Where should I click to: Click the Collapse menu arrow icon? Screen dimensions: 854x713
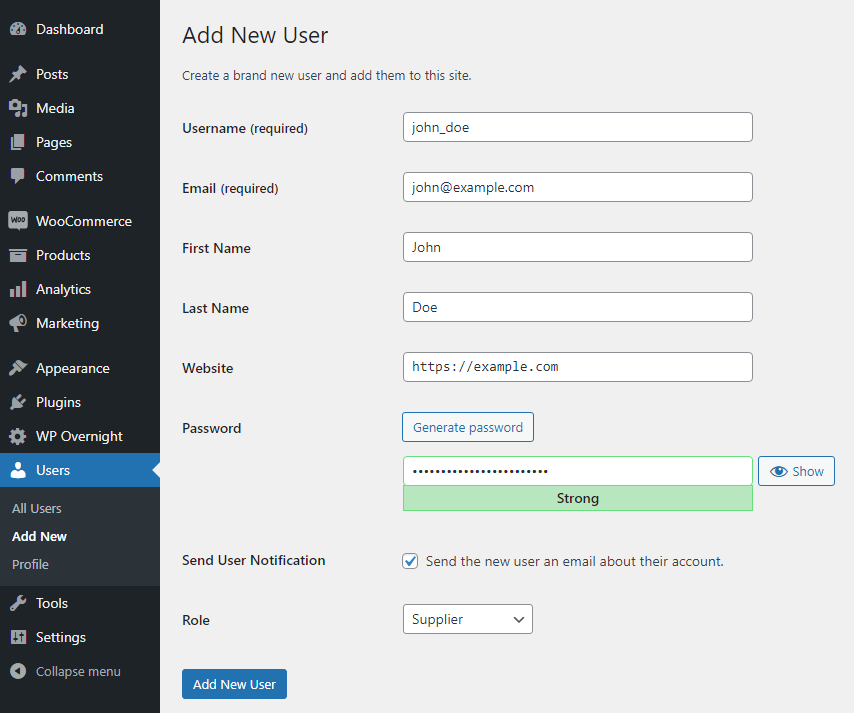click(x=18, y=671)
